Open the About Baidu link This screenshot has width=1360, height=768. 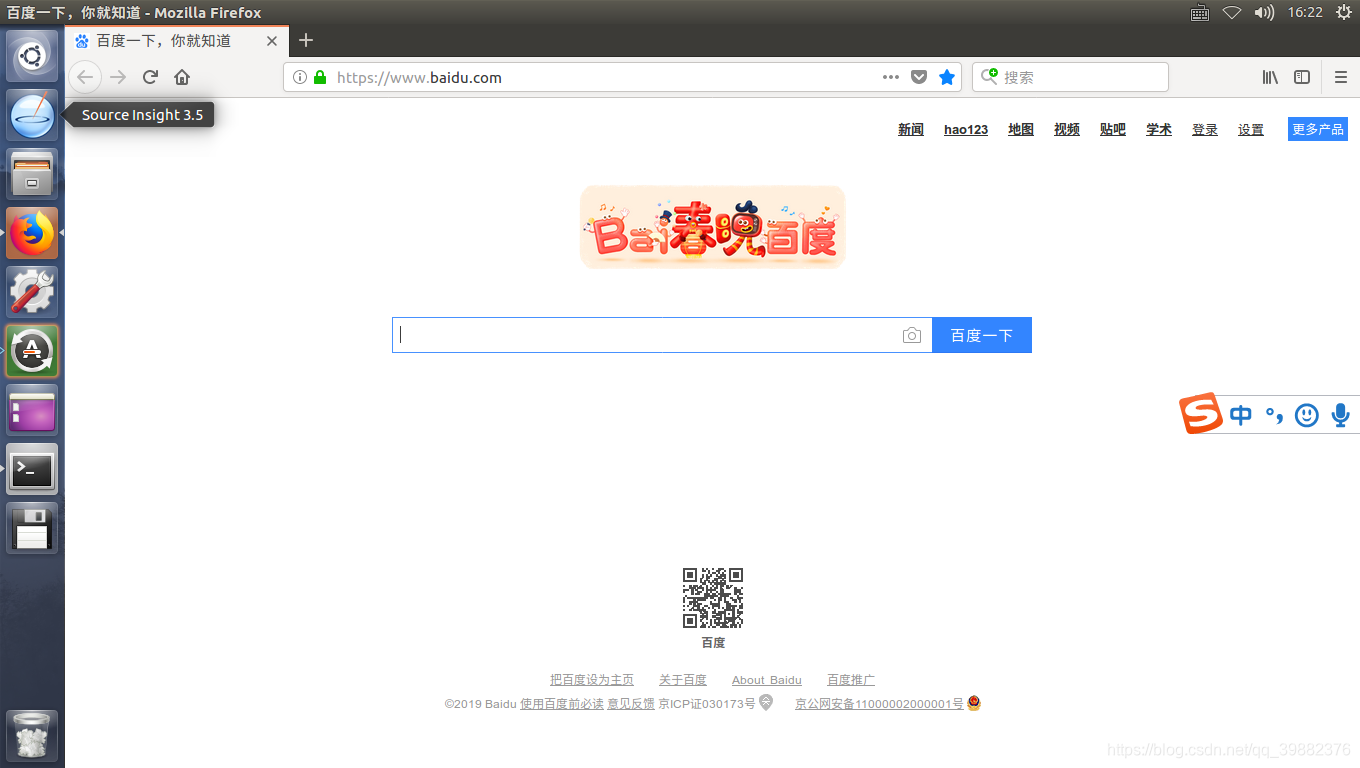767,680
